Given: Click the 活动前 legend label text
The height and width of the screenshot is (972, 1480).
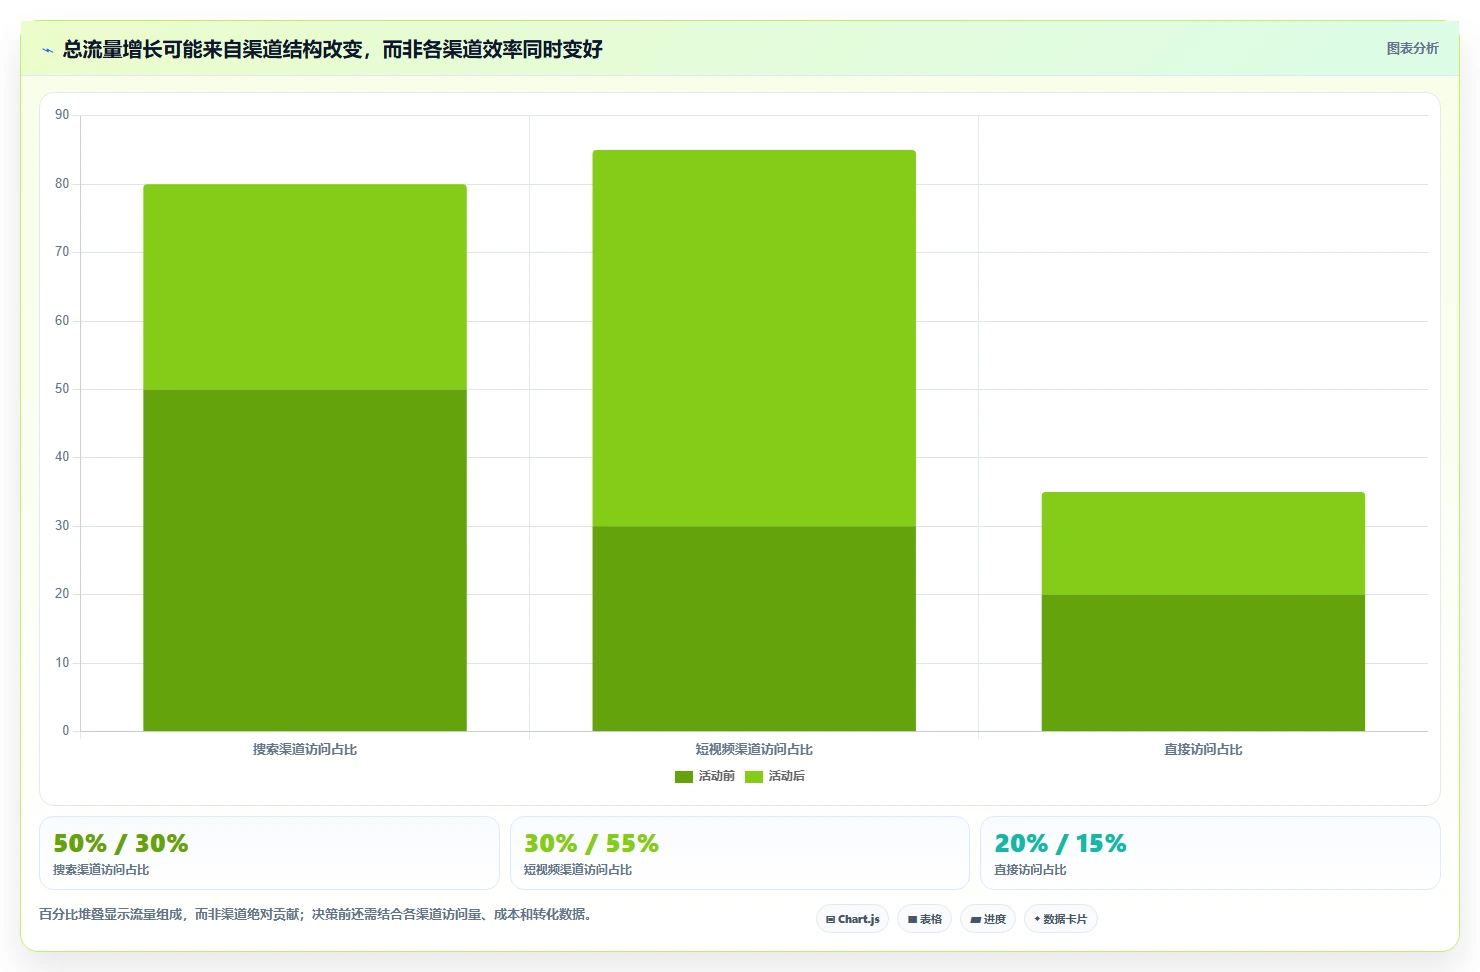Looking at the screenshot, I should 717,776.
